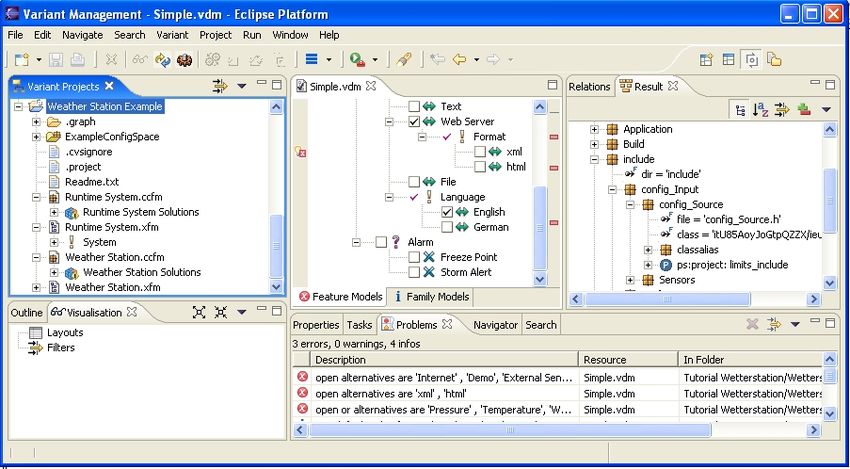
Task: Click the refresh arrows toolbar icon
Action: point(163,59)
